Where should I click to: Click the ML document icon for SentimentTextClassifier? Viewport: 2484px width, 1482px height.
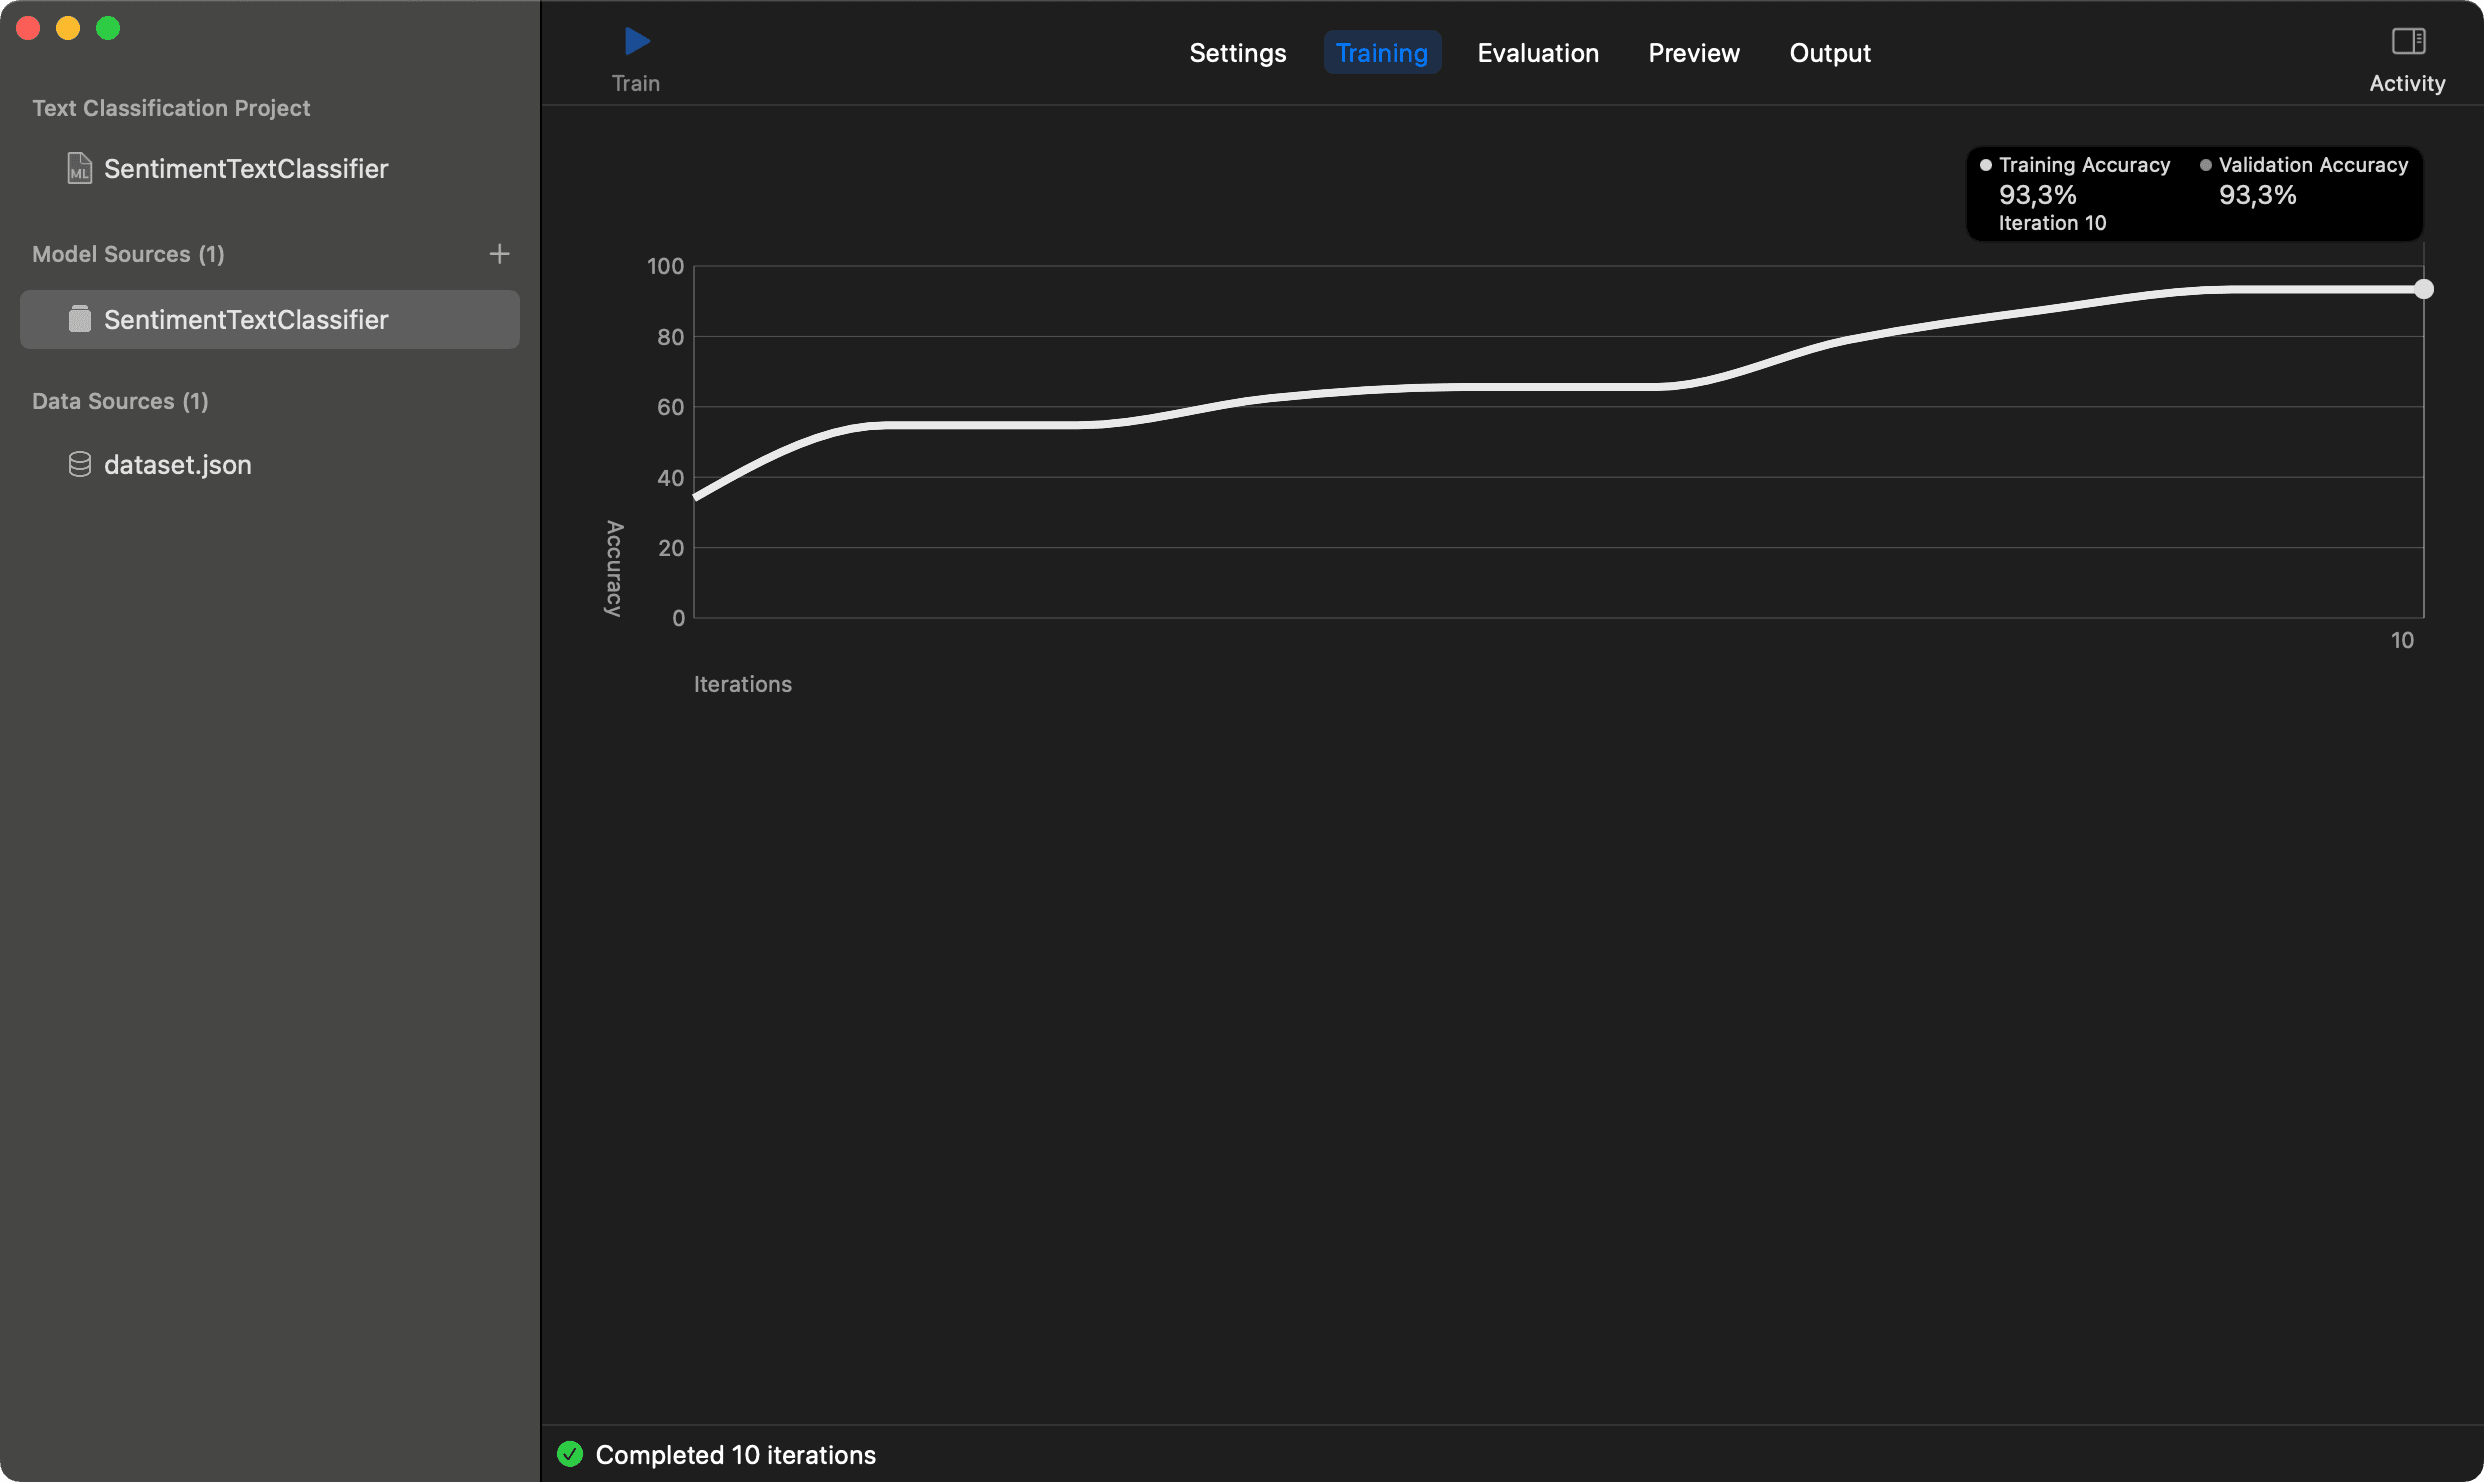pyautogui.click(x=79, y=168)
